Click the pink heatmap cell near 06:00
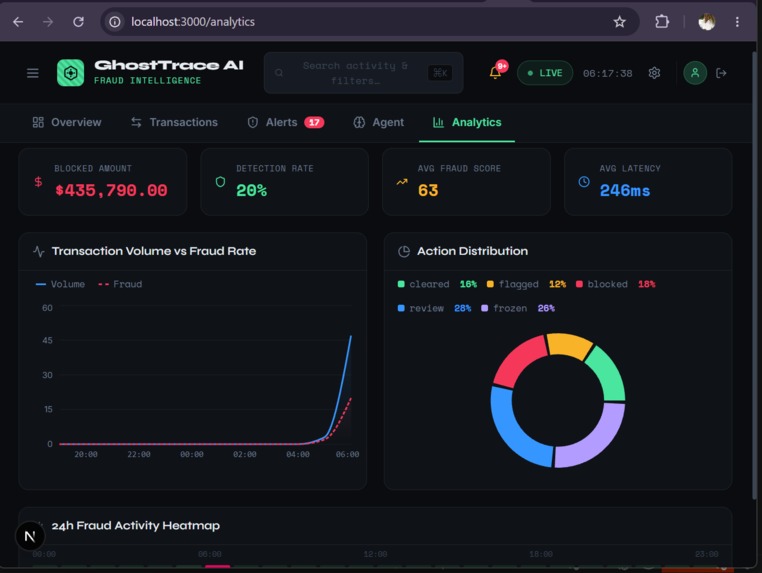Image resolution: width=762 pixels, height=573 pixels. click(217, 566)
